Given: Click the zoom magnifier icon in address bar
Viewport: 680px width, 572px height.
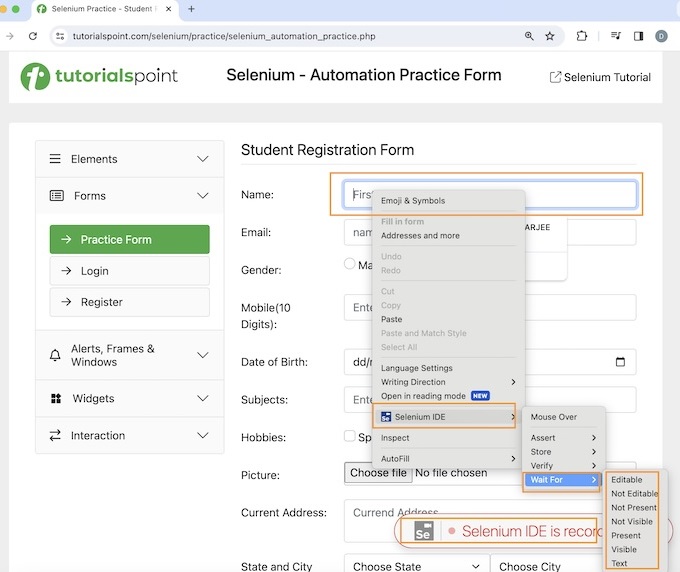Looking at the screenshot, I should (529, 36).
